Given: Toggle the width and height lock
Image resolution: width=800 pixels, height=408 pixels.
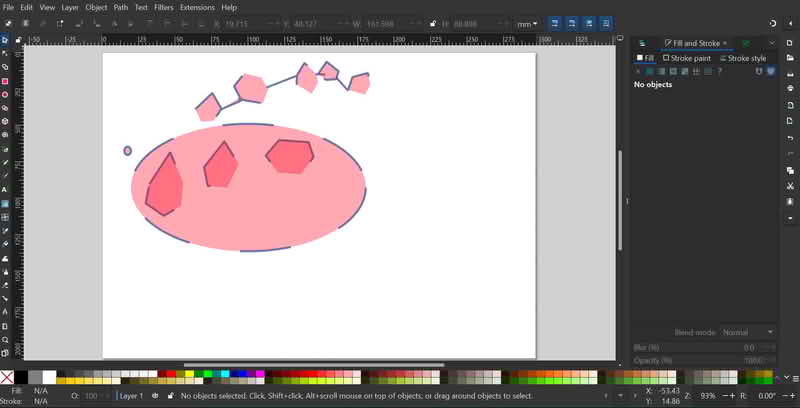Looking at the screenshot, I should pos(431,24).
